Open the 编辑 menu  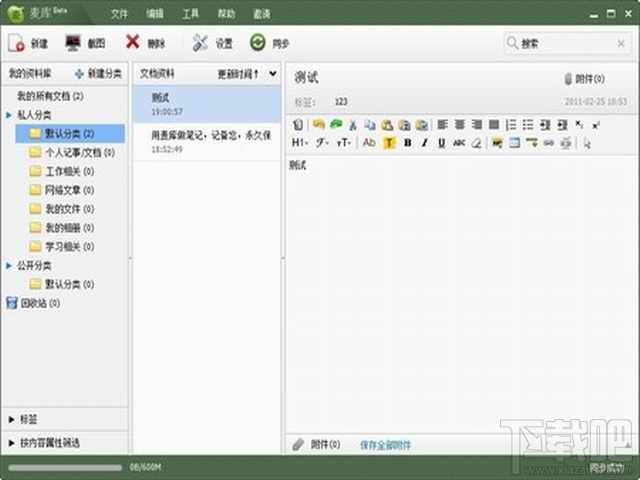pos(155,14)
